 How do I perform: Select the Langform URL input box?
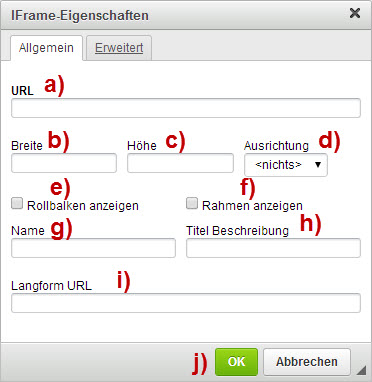click(x=186, y=303)
